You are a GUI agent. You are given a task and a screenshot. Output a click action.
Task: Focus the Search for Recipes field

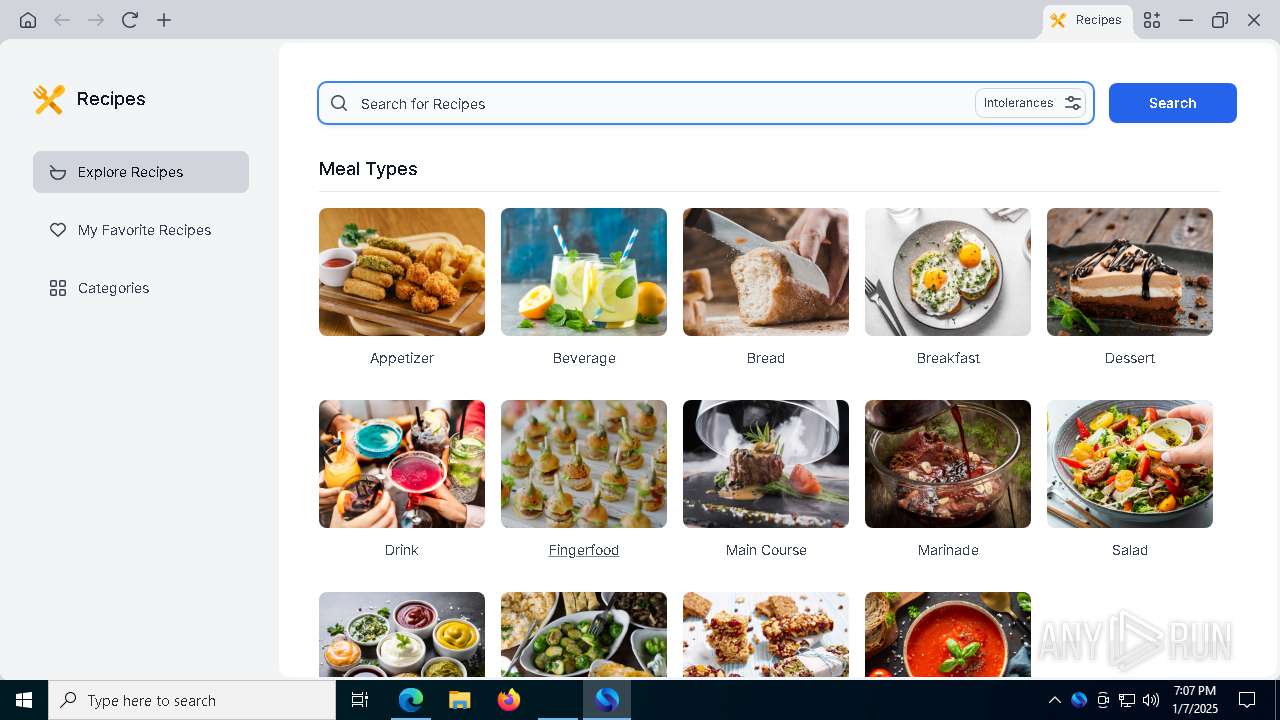coord(660,103)
